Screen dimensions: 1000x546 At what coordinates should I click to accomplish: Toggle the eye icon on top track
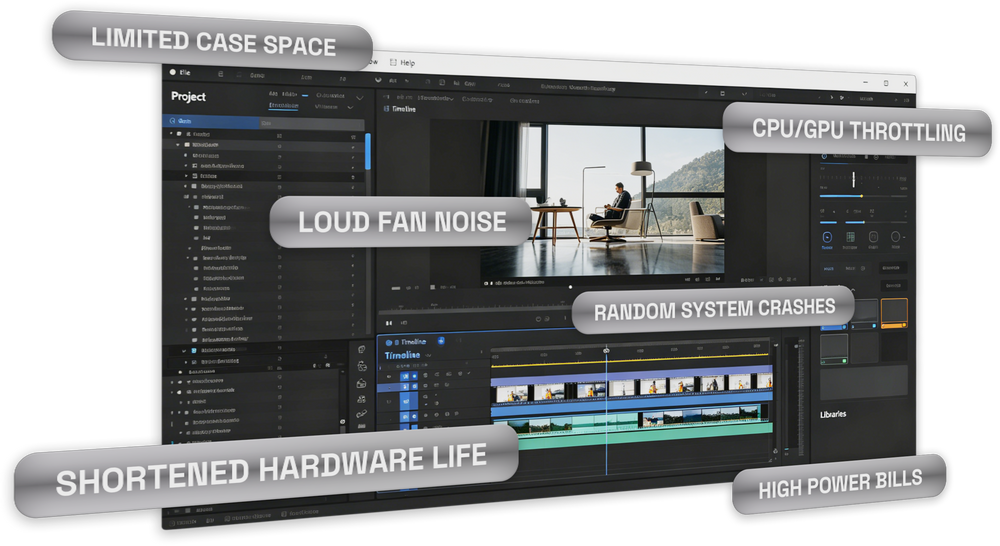tap(390, 376)
